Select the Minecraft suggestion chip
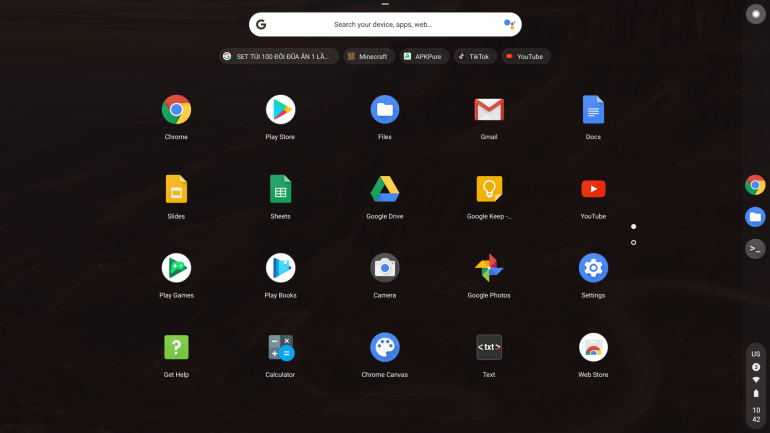770x433 pixels. click(x=369, y=56)
